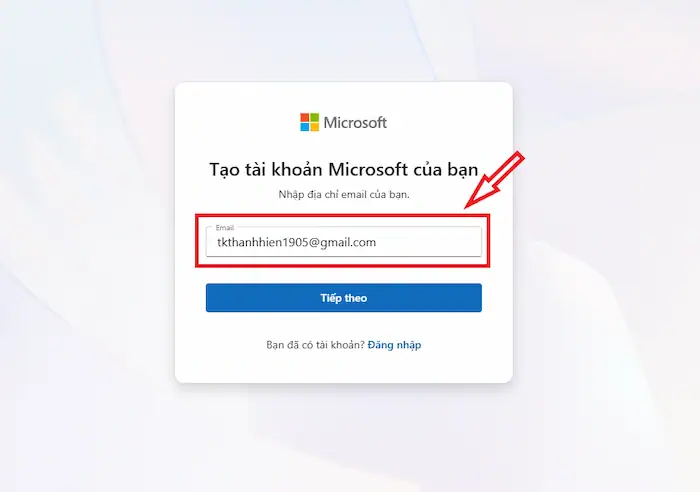Screen dimensions: 700x492
Task: Click the blue "Tiếp theo" button
Action: [344, 298]
